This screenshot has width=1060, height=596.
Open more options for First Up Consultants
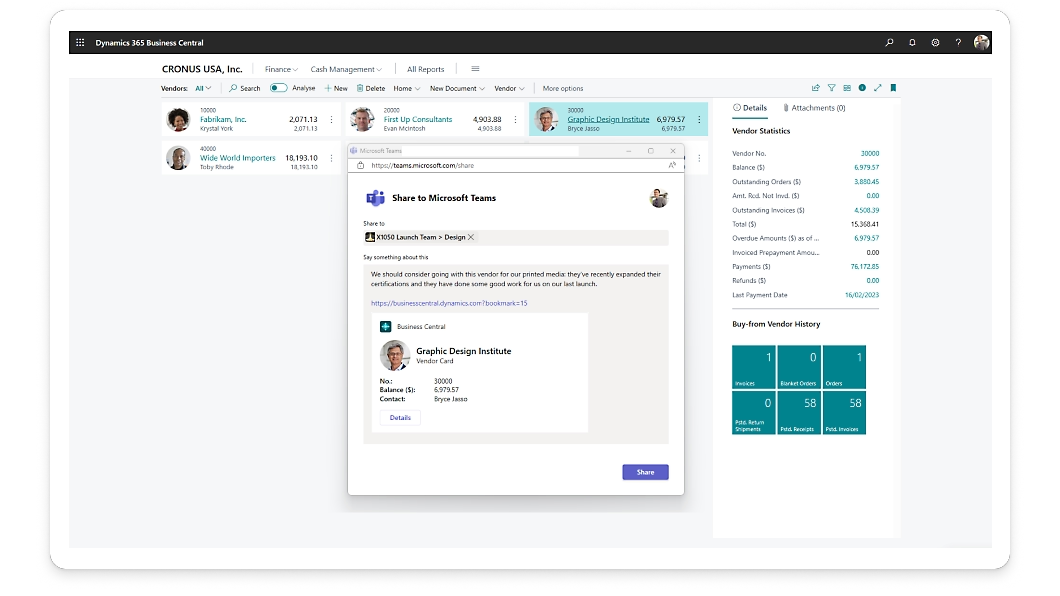point(515,120)
